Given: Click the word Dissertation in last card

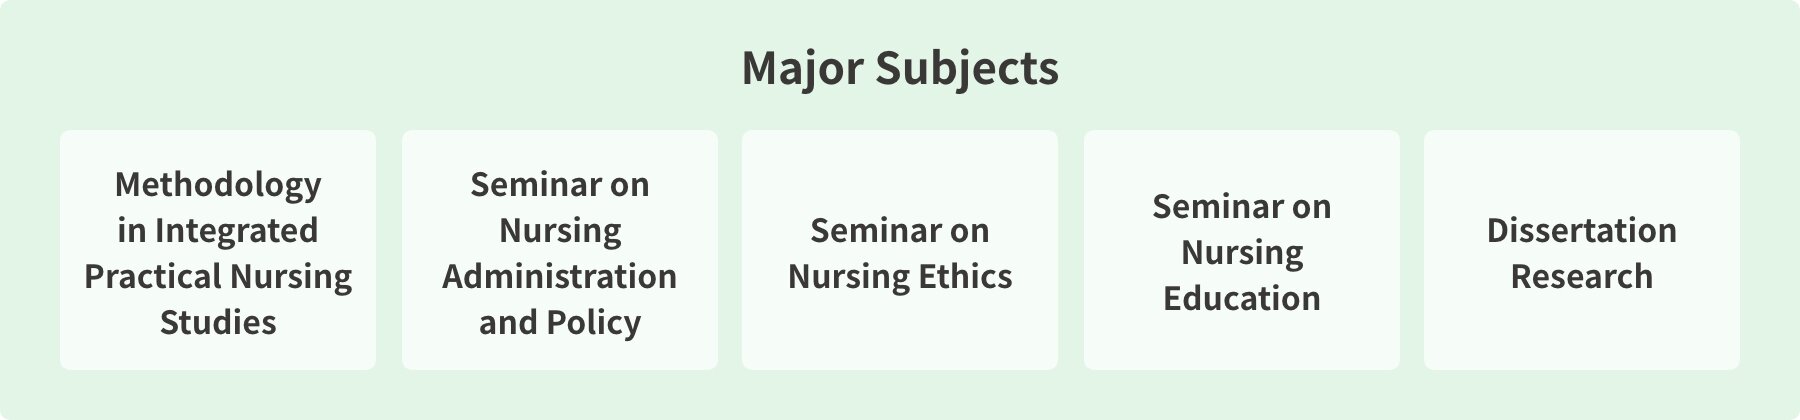Looking at the screenshot, I should (1582, 230).
